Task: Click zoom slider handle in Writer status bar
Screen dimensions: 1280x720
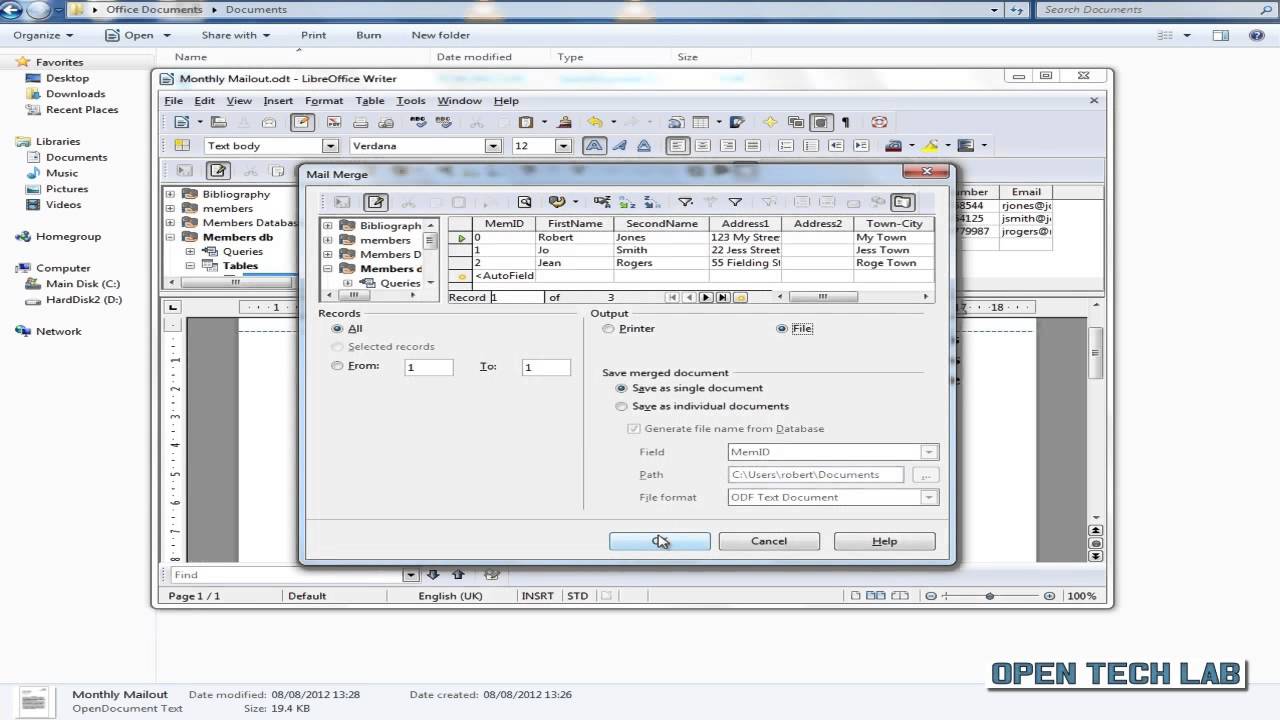Action: click(990, 596)
